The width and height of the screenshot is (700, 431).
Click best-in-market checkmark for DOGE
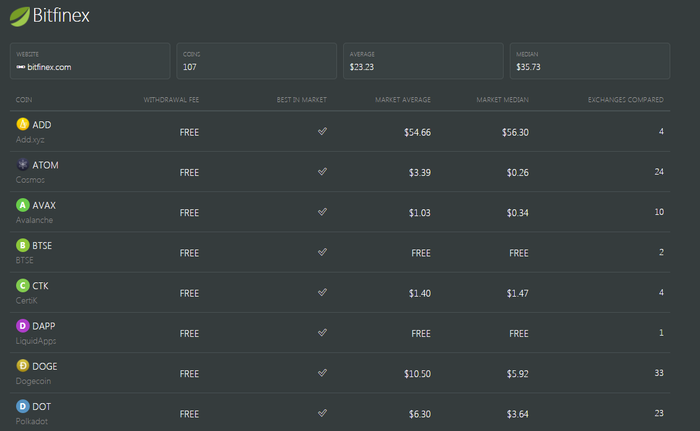[x=322, y=372]
